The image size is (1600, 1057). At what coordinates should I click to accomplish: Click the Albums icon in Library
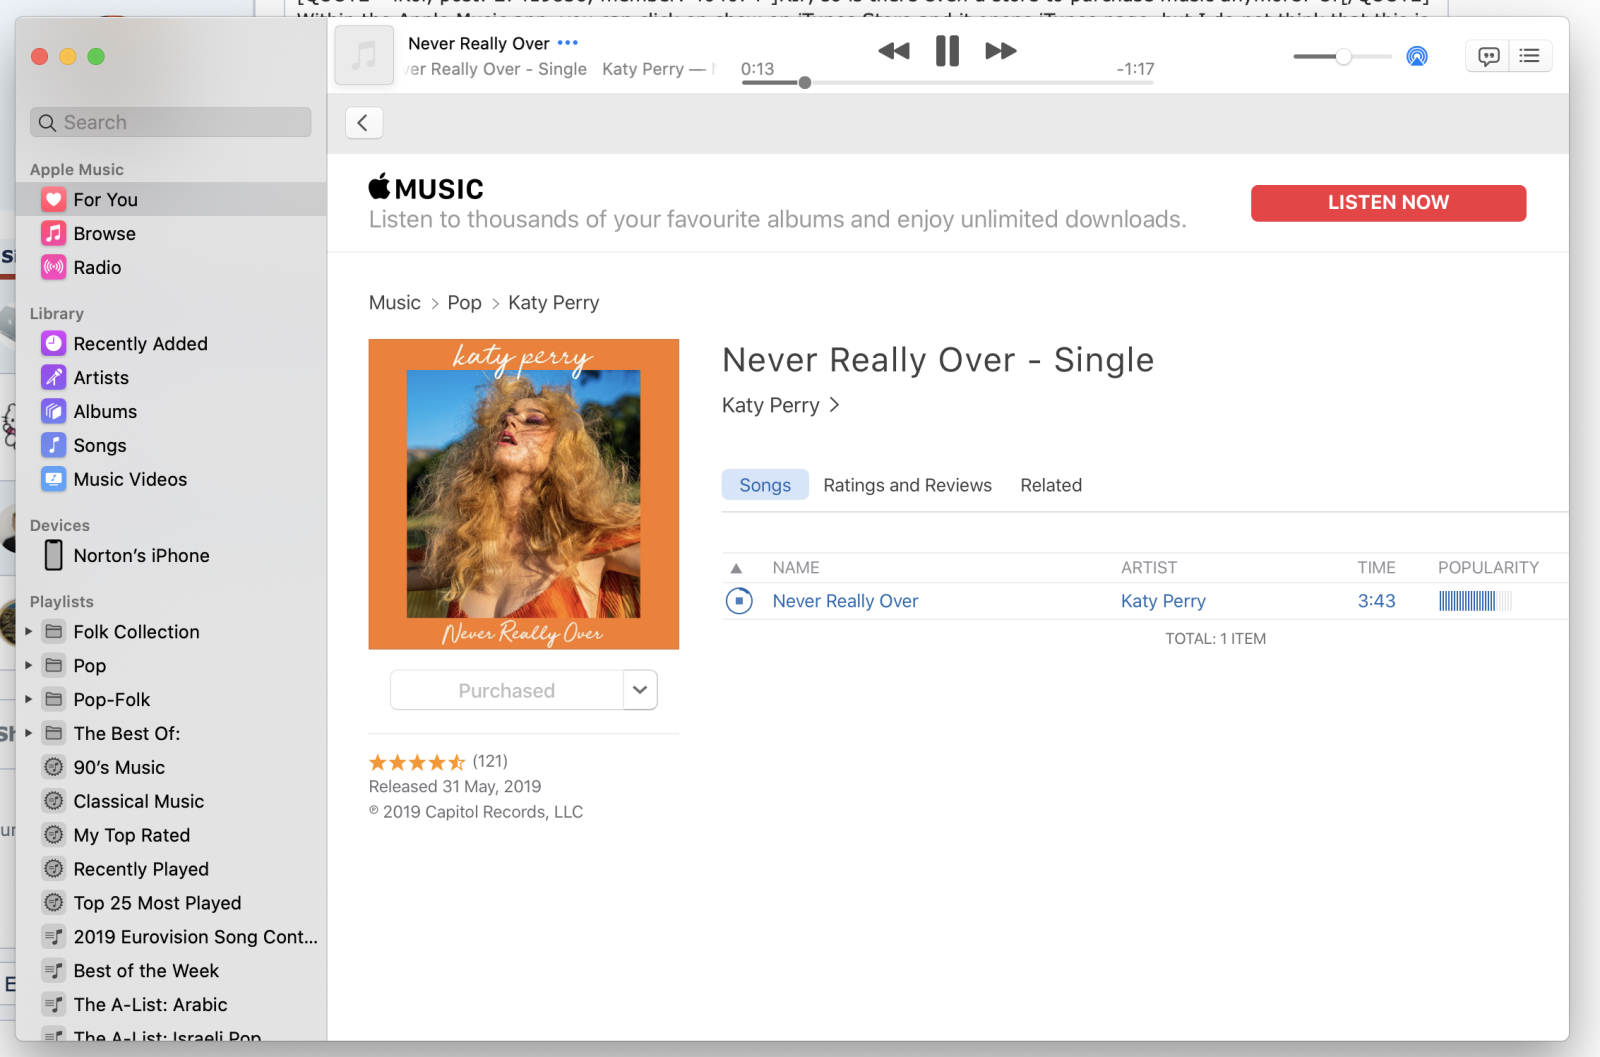click(54, 412)
